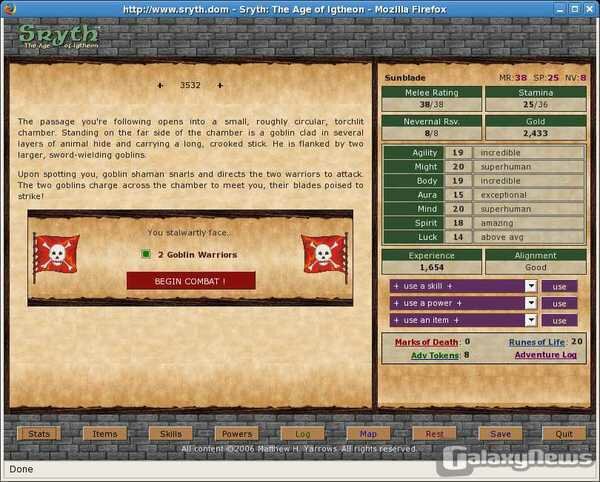Viewport: 600px width, 482px height.
Task: Open the 'use an item' dropdown
Action: click(463, 321)
